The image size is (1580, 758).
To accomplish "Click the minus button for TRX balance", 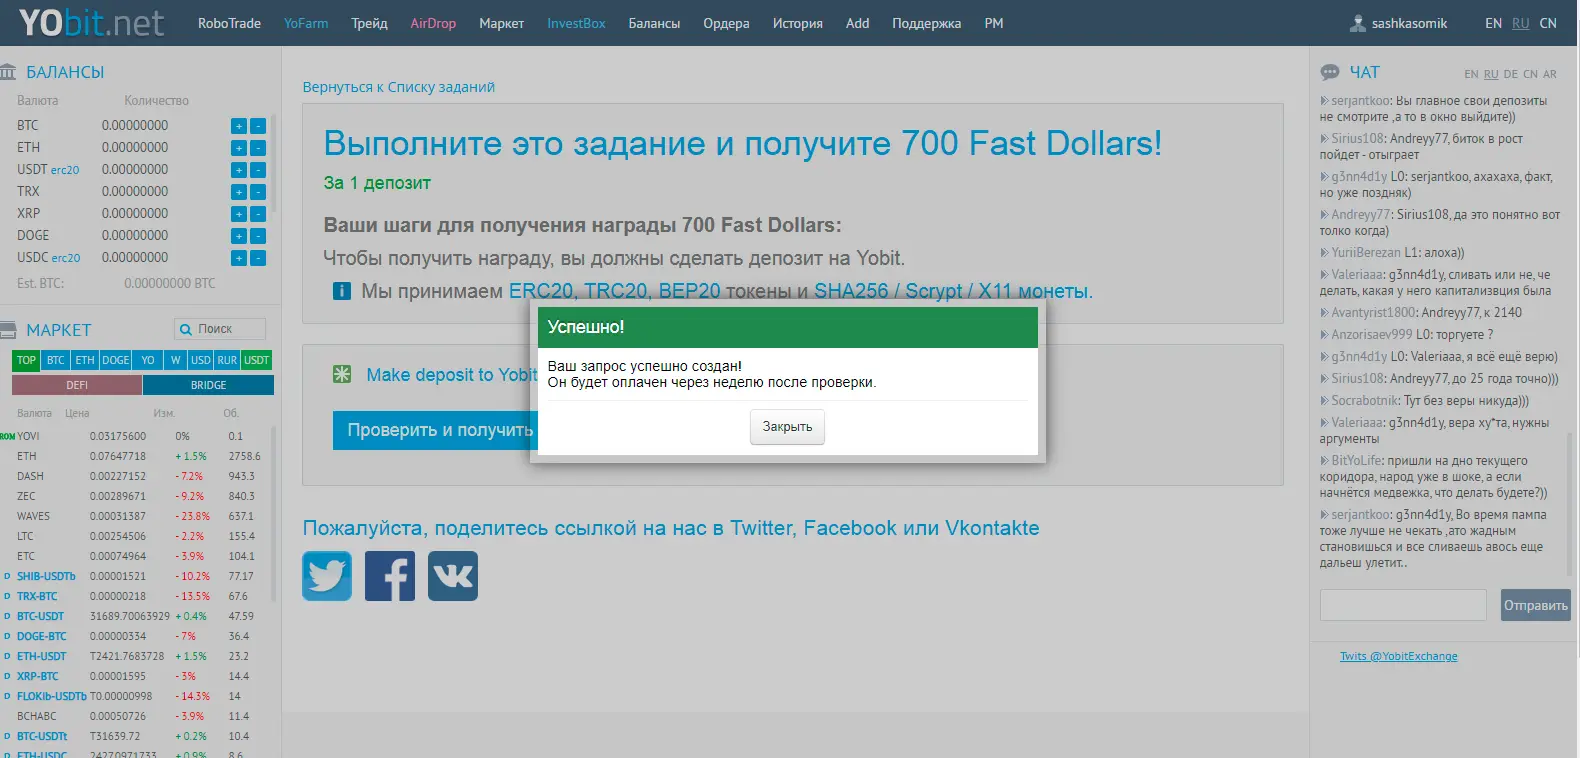I will click(x=258, y=192).
